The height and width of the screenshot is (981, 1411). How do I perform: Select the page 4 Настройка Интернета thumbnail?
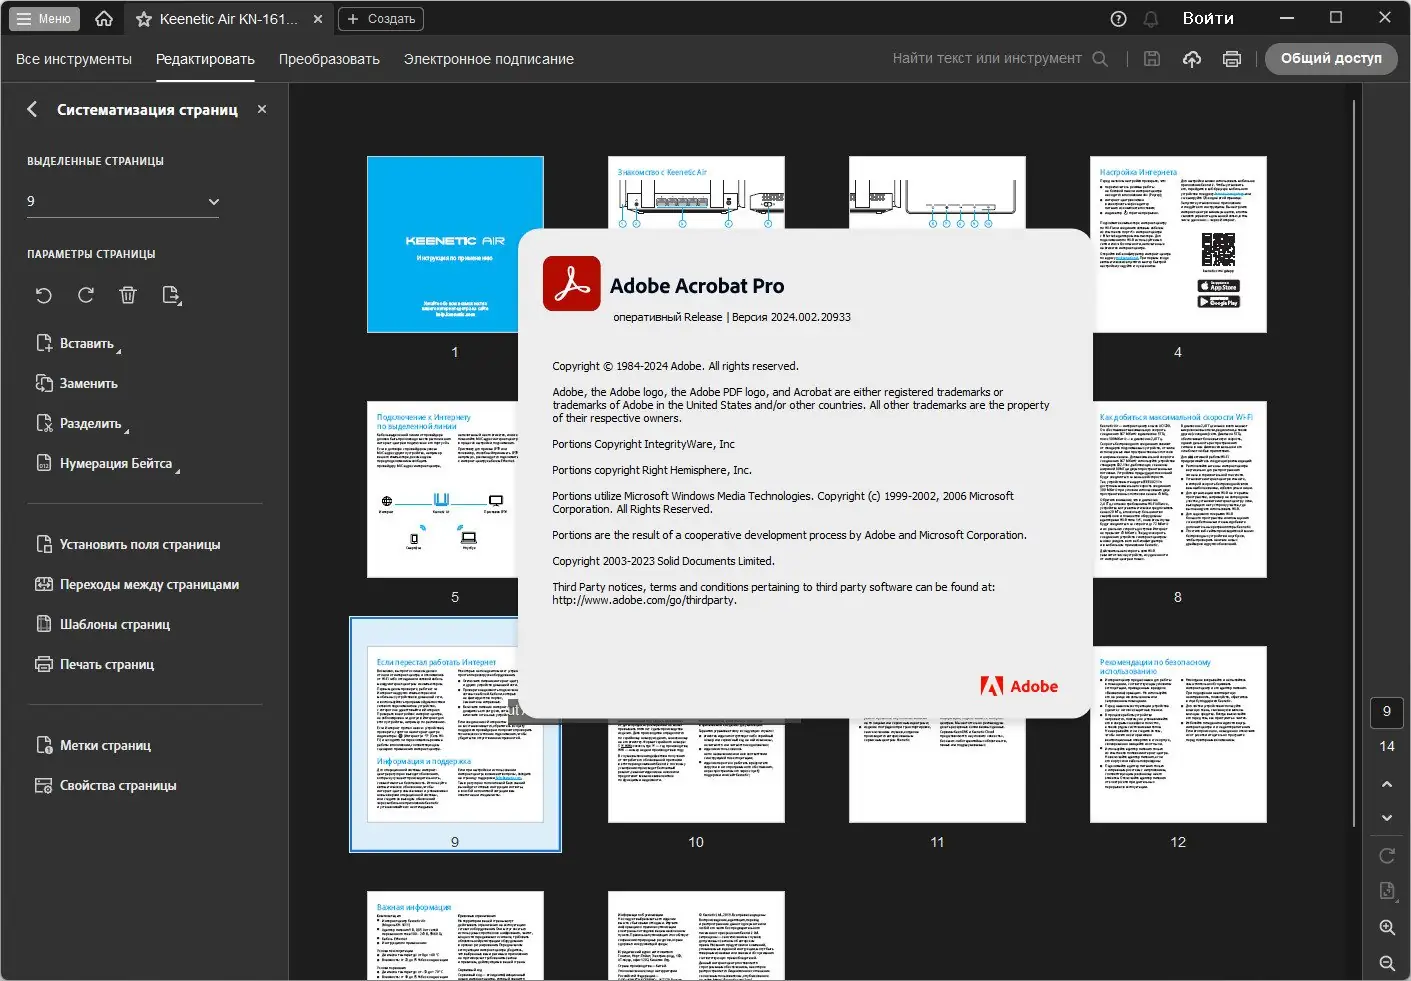1178,244
